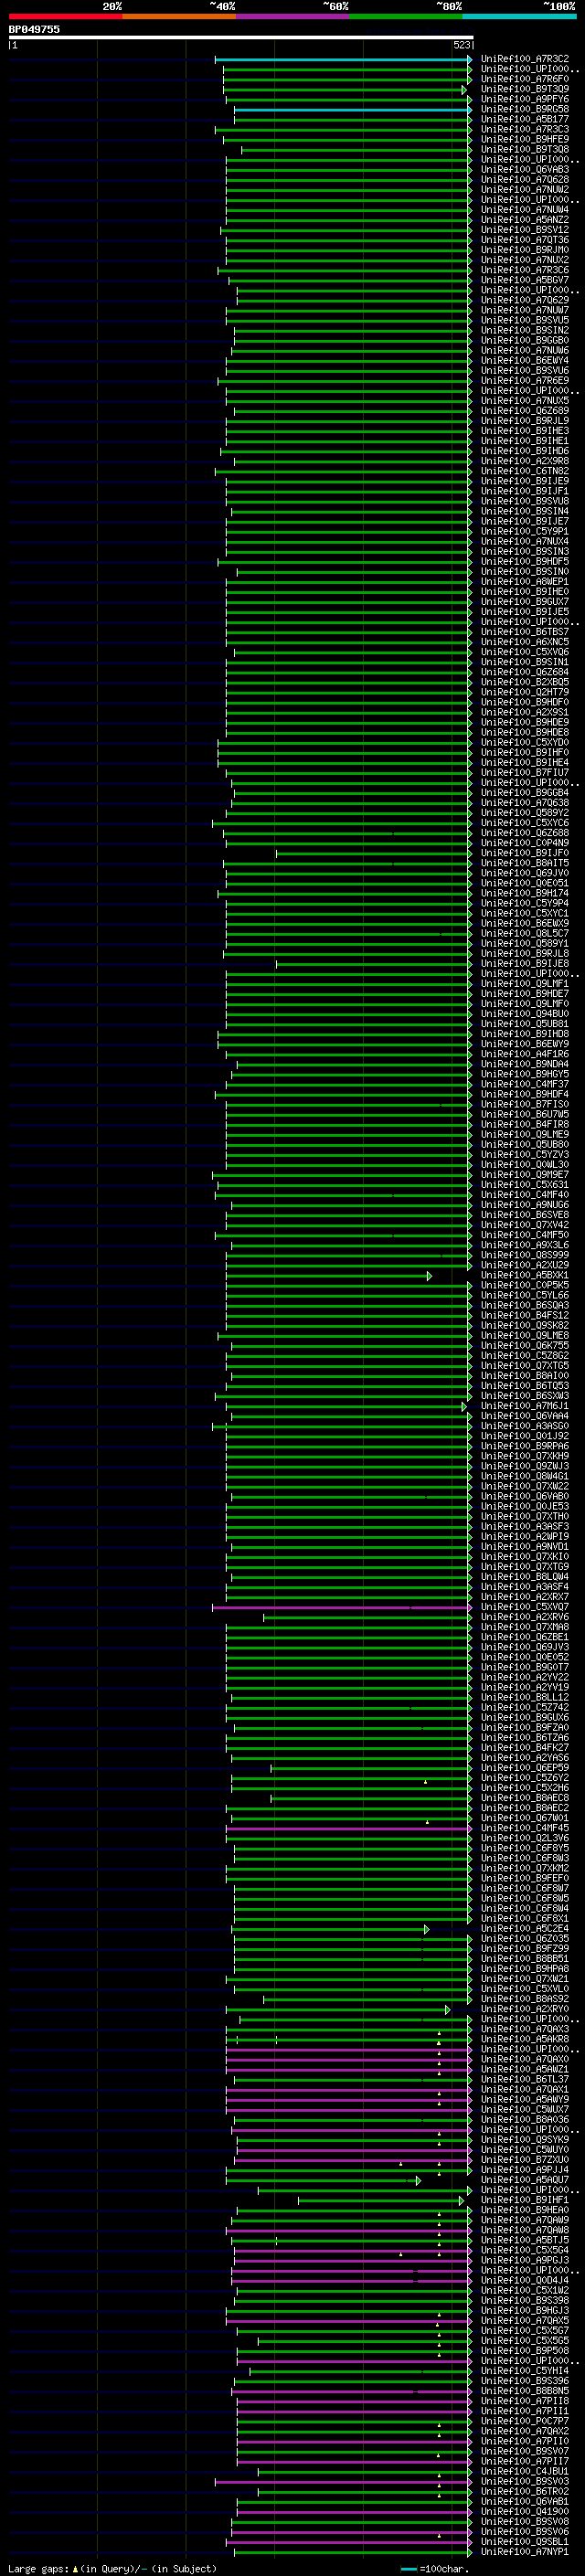The image size is (585, 2576).
Task: Click the purple alignment bar for UniRef100_B8B8N5
Action: [352, 2391]
